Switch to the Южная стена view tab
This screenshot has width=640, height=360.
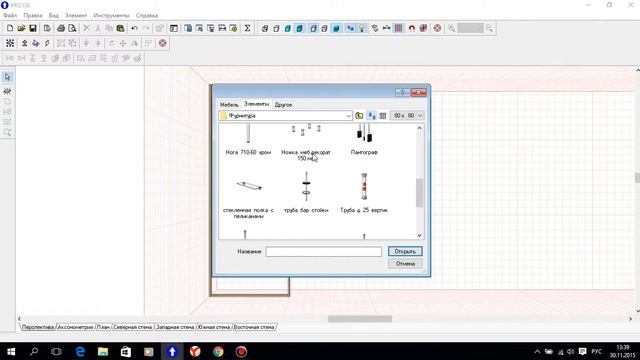[214, 327]
